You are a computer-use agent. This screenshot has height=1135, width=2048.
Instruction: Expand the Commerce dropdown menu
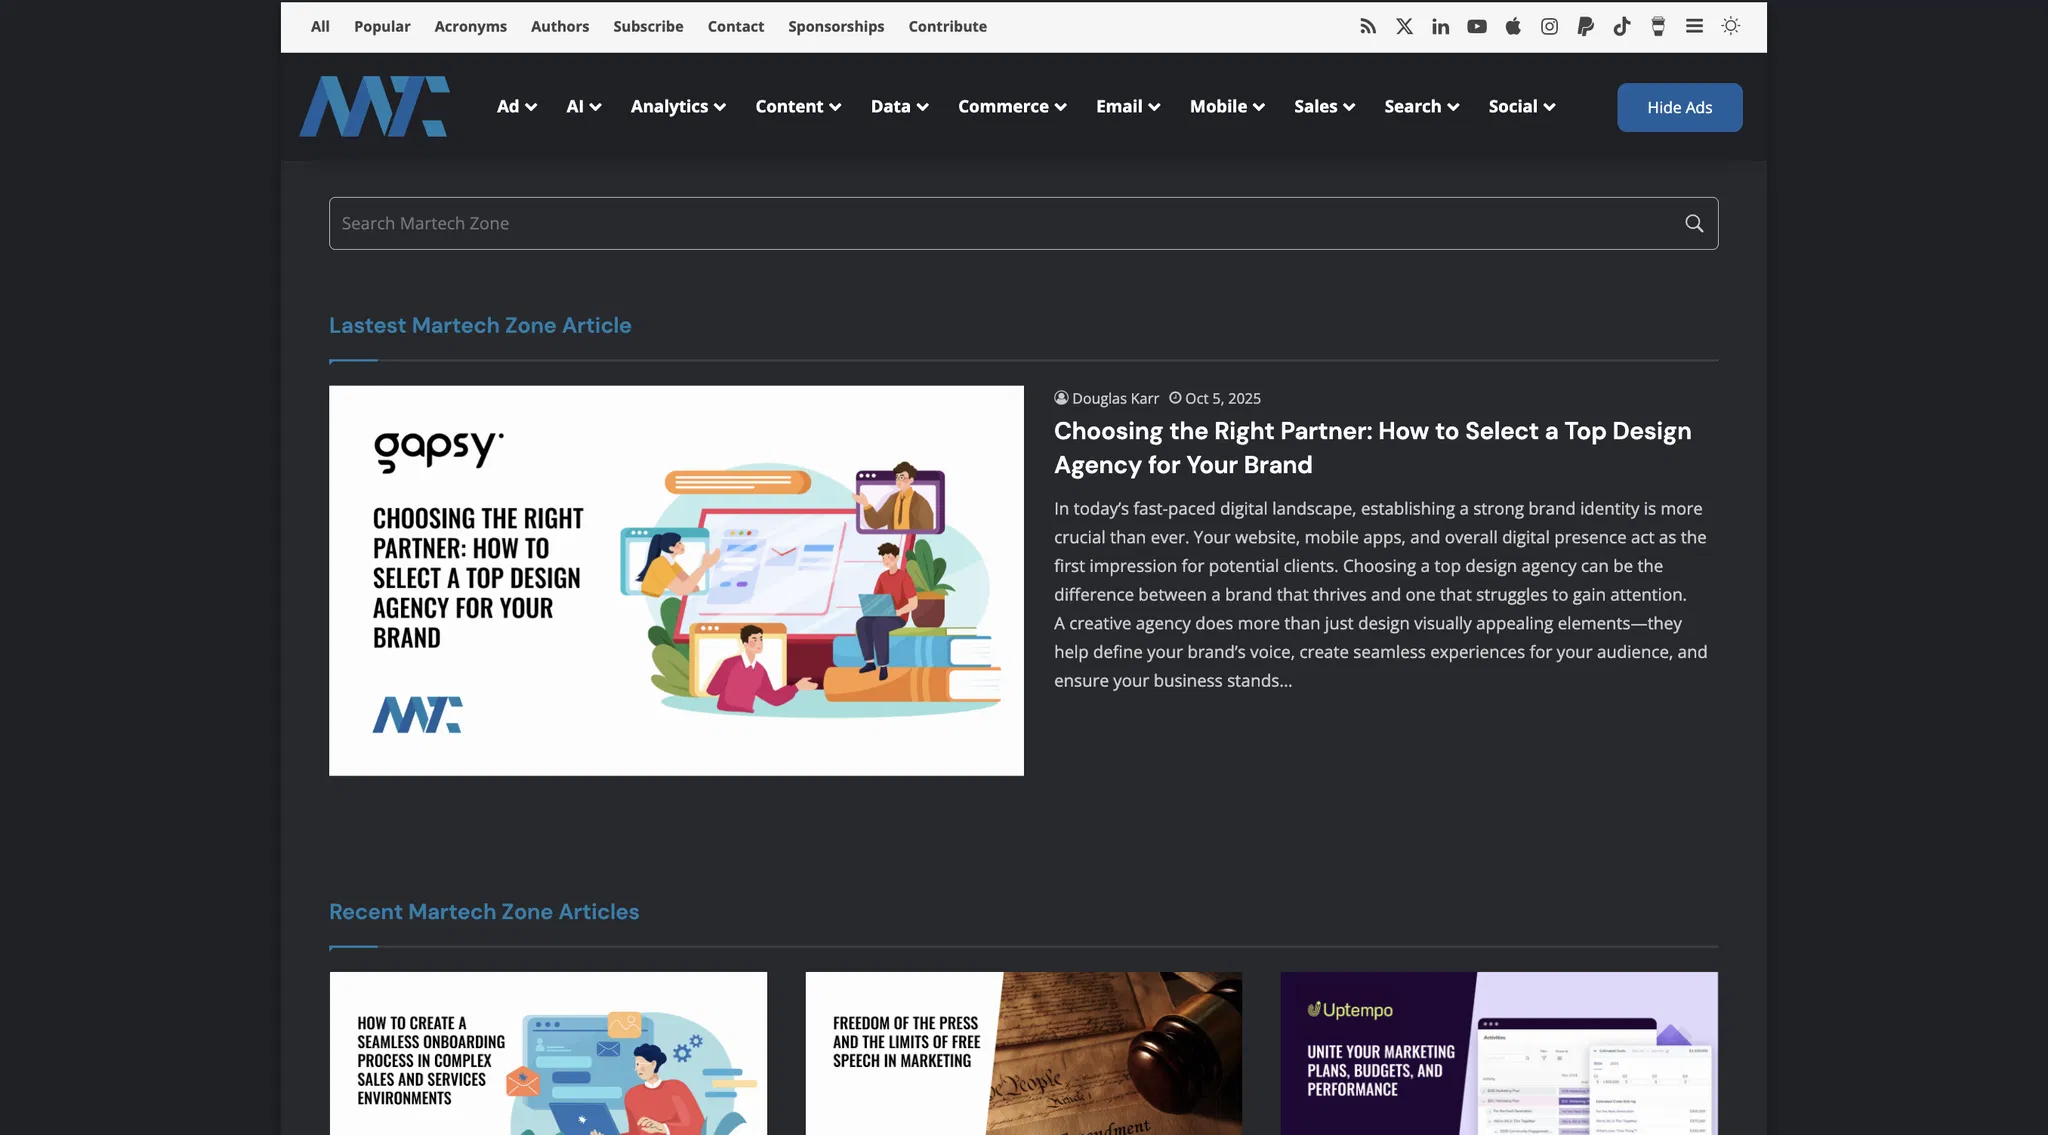[x=1012, y=107]
